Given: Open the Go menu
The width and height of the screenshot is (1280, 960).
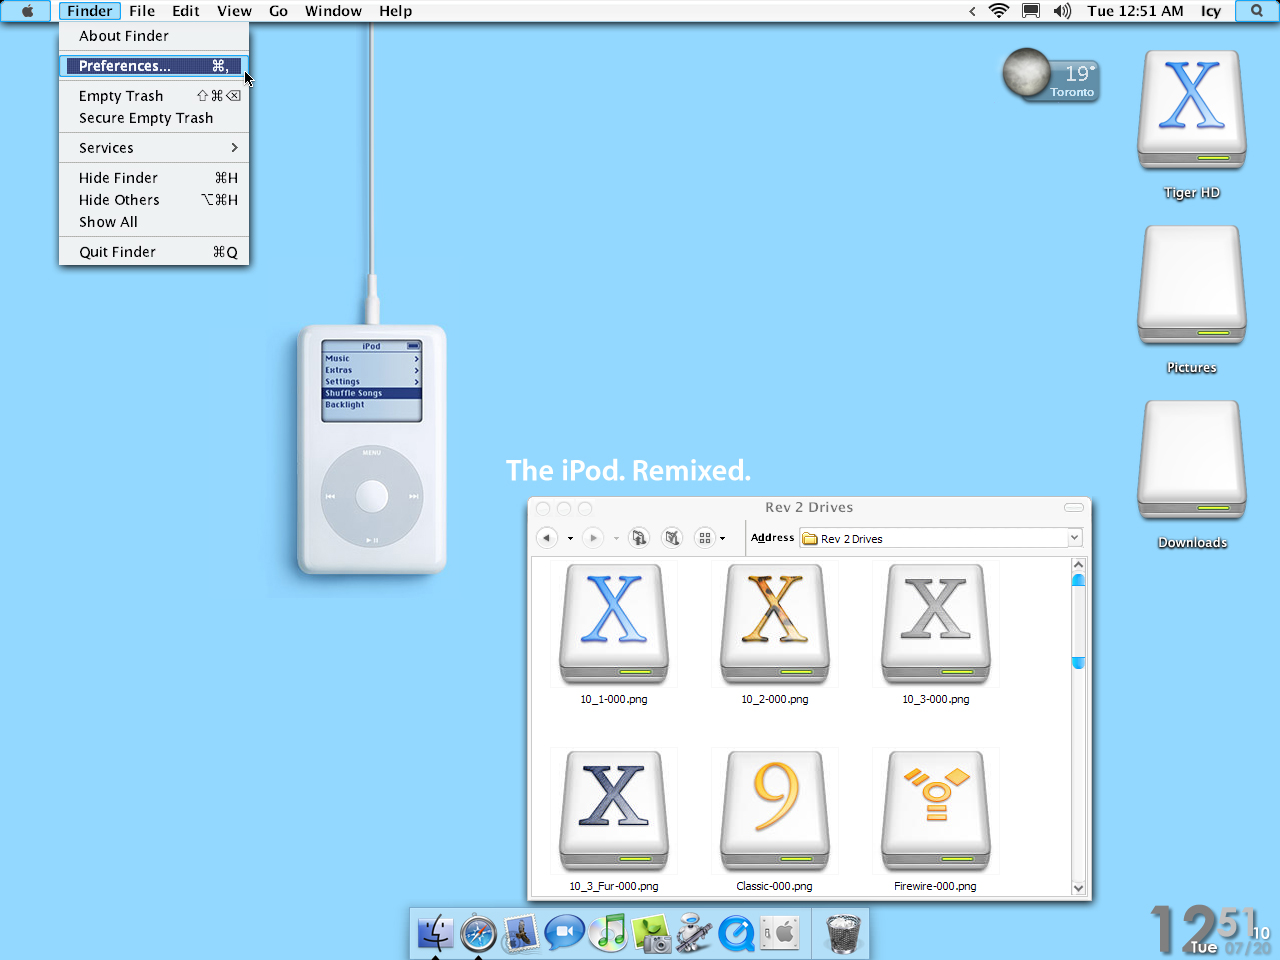Looking at the screenshot, I should (278, 11).
